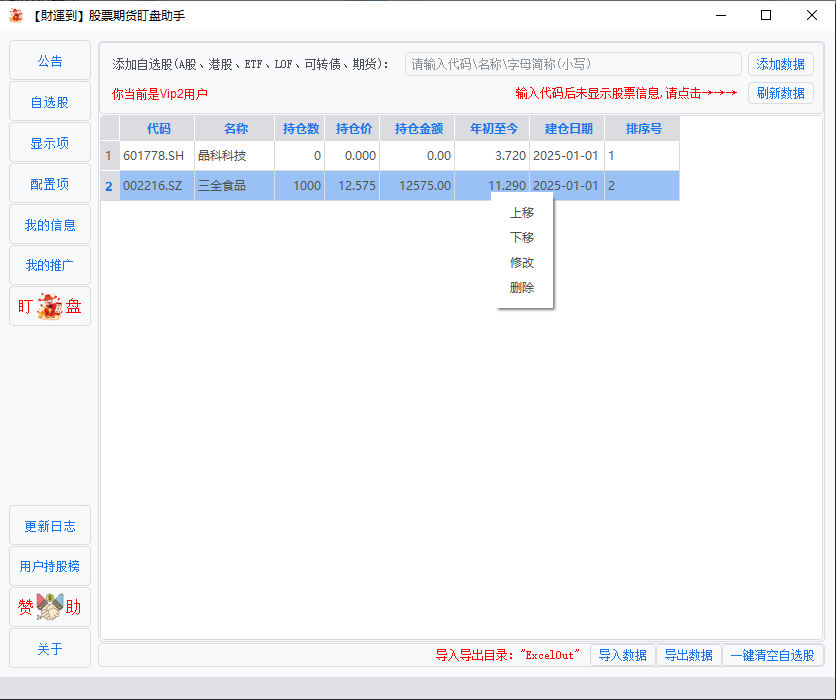This screenshot has height=700, width=836.
Task: View 我的信息 user info
Action: pyautogui.click(x=49, y=224)
